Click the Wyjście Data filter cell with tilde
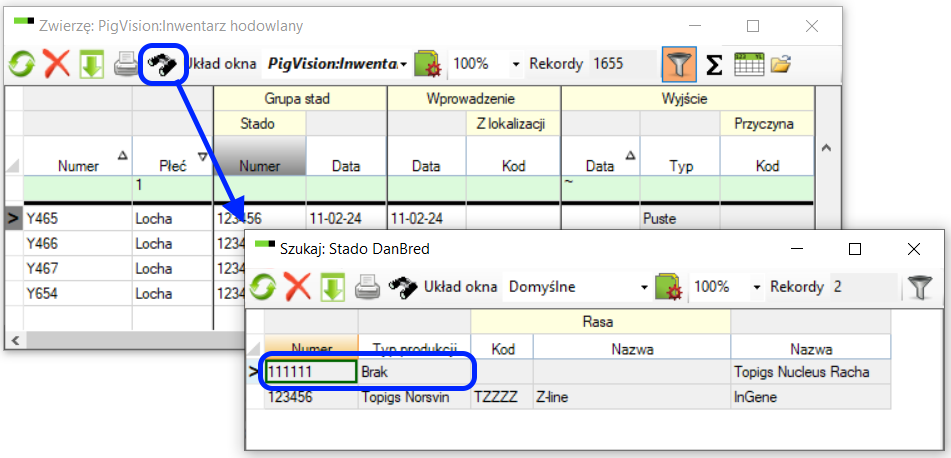The height and width of the screenshot is (458, 951). click(x=600, y=187)
